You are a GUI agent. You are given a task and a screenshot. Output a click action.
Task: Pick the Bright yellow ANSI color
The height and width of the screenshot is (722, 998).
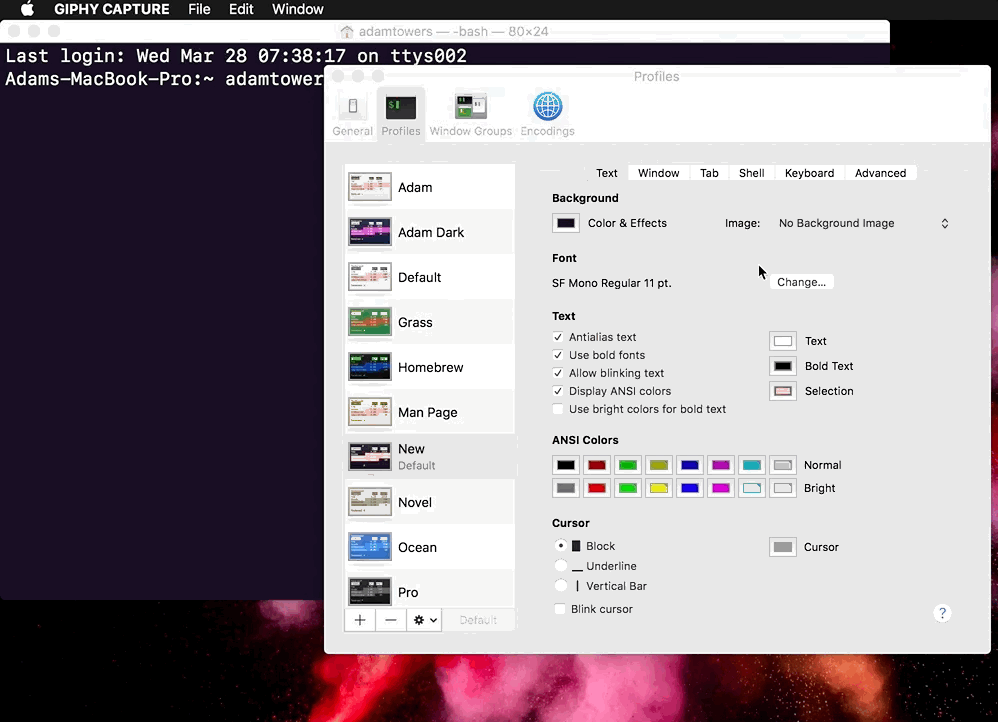coord(659,488)
